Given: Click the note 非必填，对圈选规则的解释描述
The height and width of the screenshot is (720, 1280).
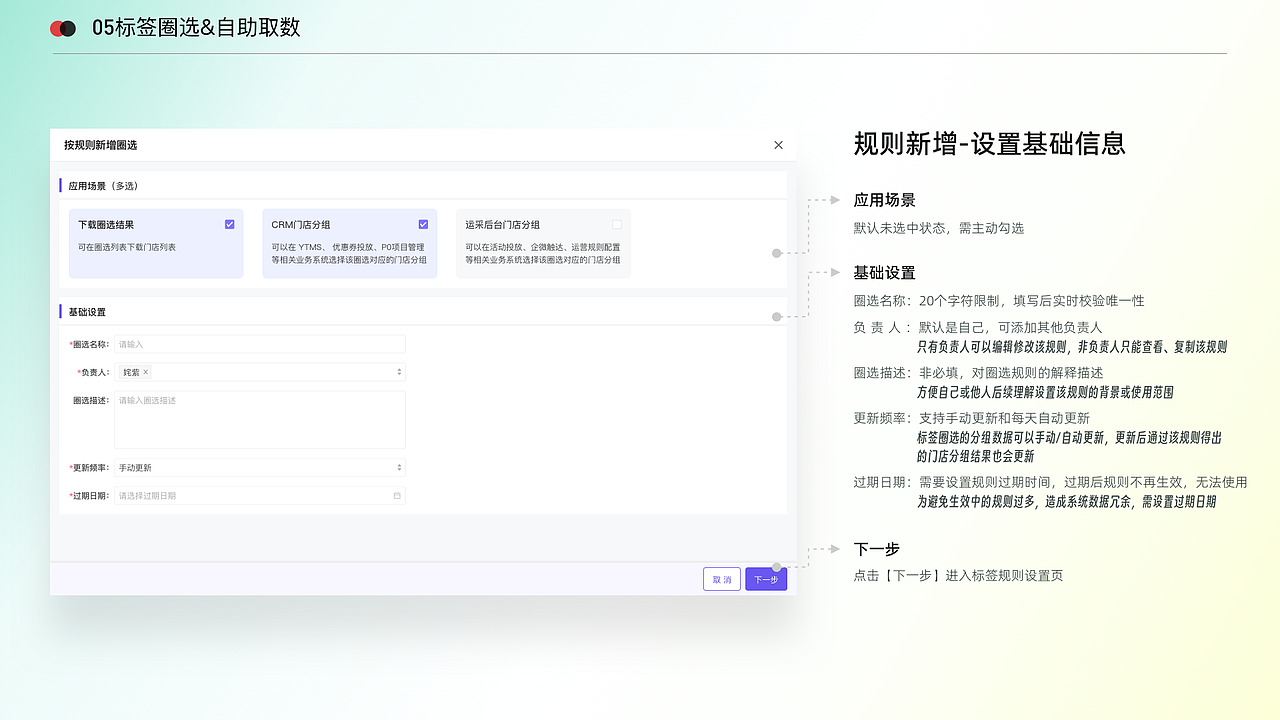Looking at the screenshot, I should [1010, 373].
